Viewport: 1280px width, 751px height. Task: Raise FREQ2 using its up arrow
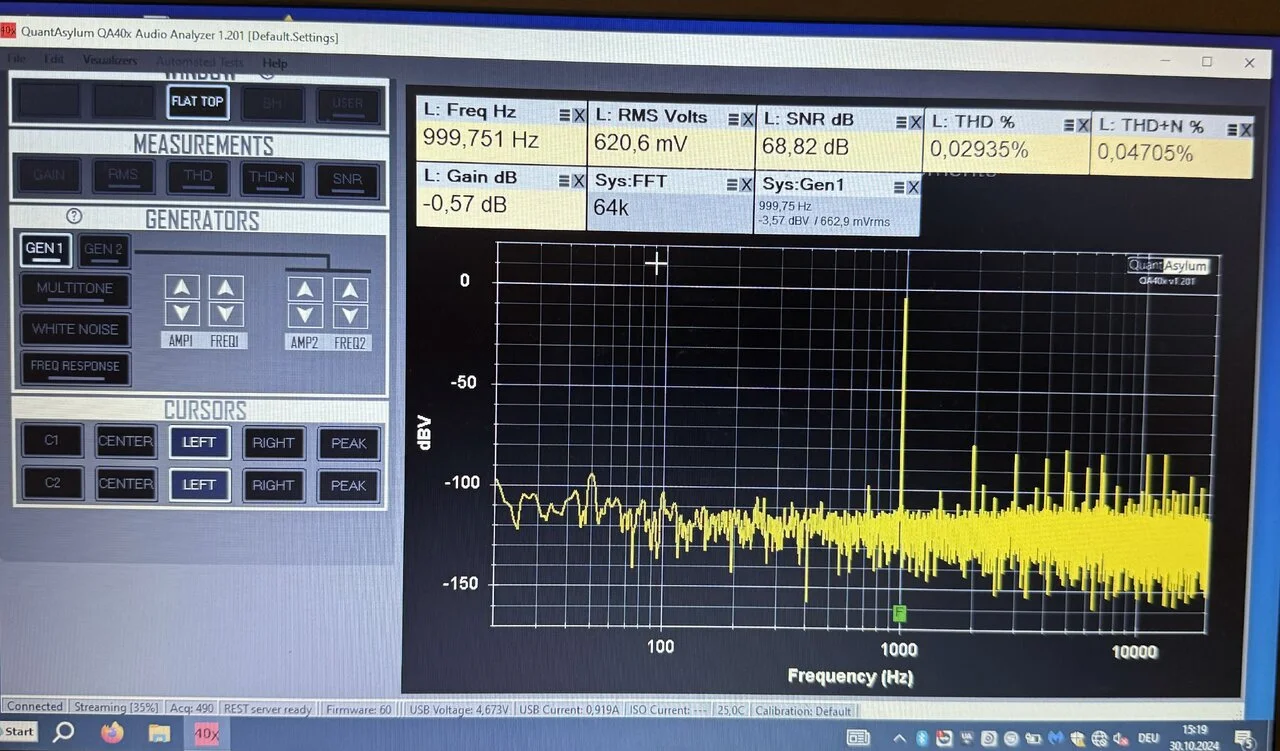[350, 290]
